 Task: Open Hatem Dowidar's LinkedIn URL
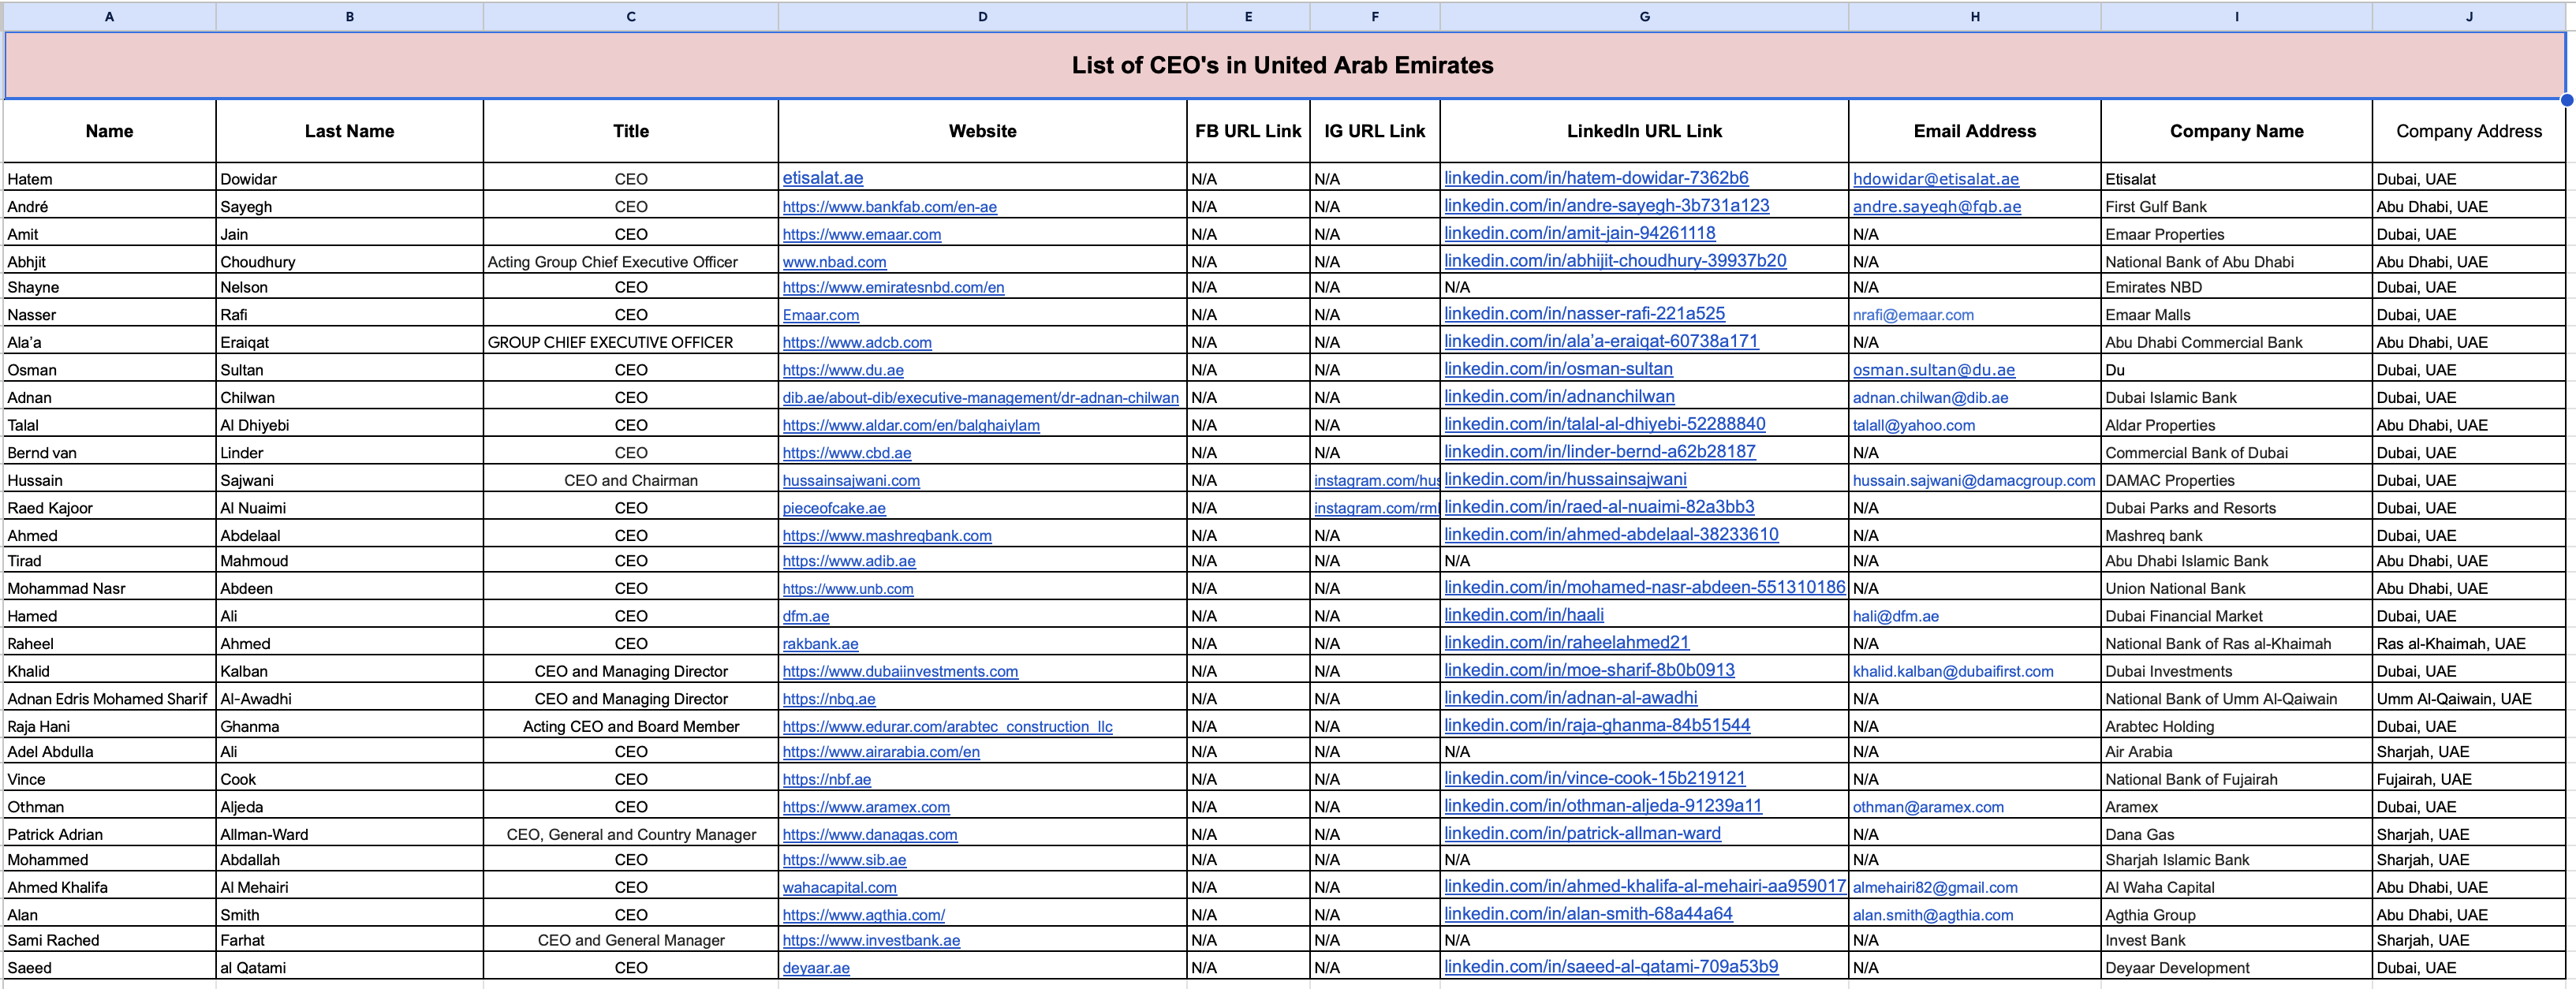(x=1596, y=178)
